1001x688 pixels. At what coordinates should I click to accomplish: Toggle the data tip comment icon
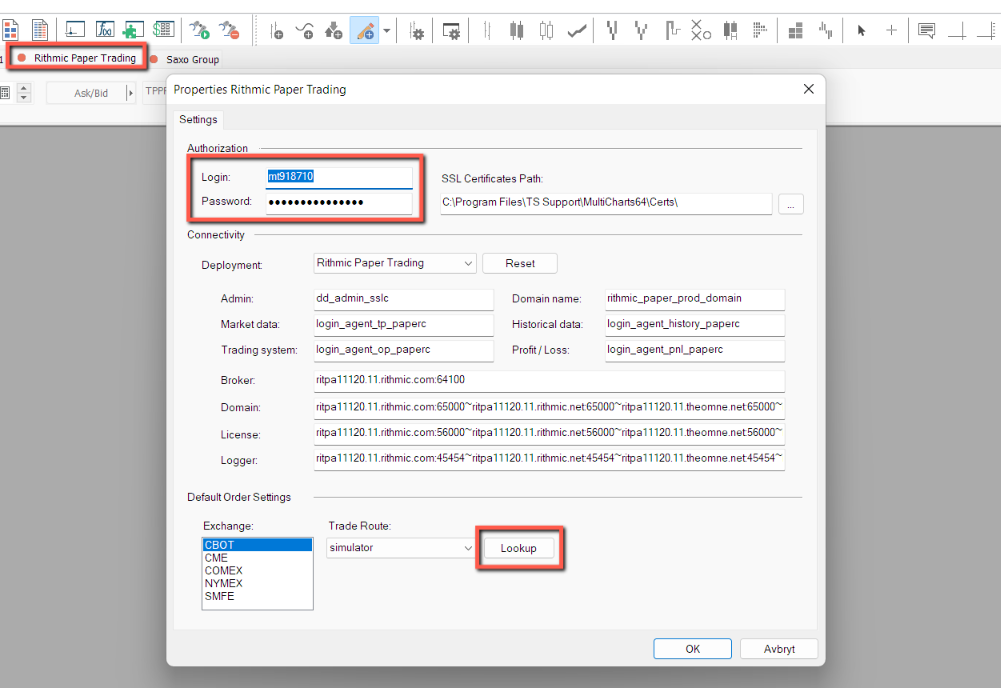pyautogui.click(x=926, y=30)
